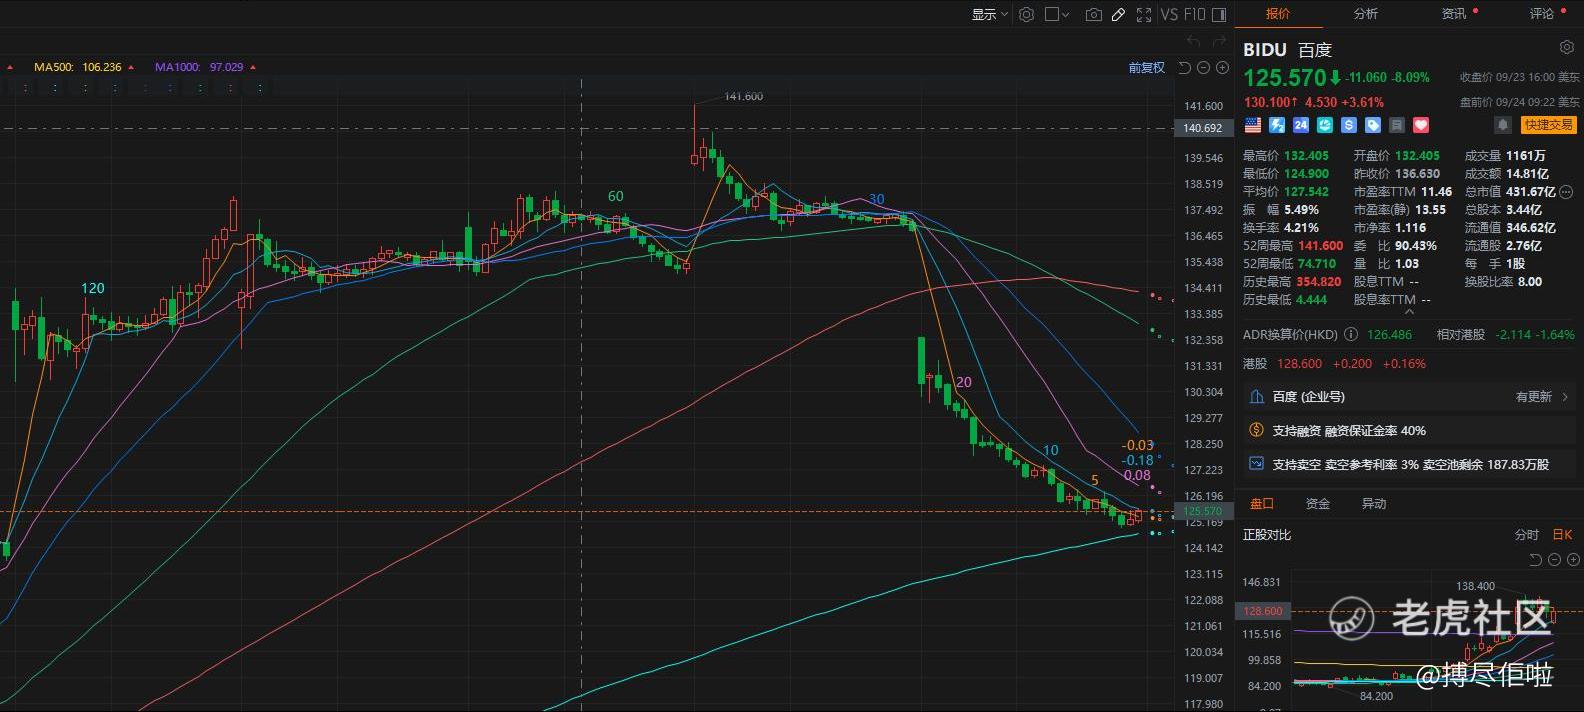Change 前复权 adjustment mode
This screenshot has height=712, width=1584.
pos(1147,68)
